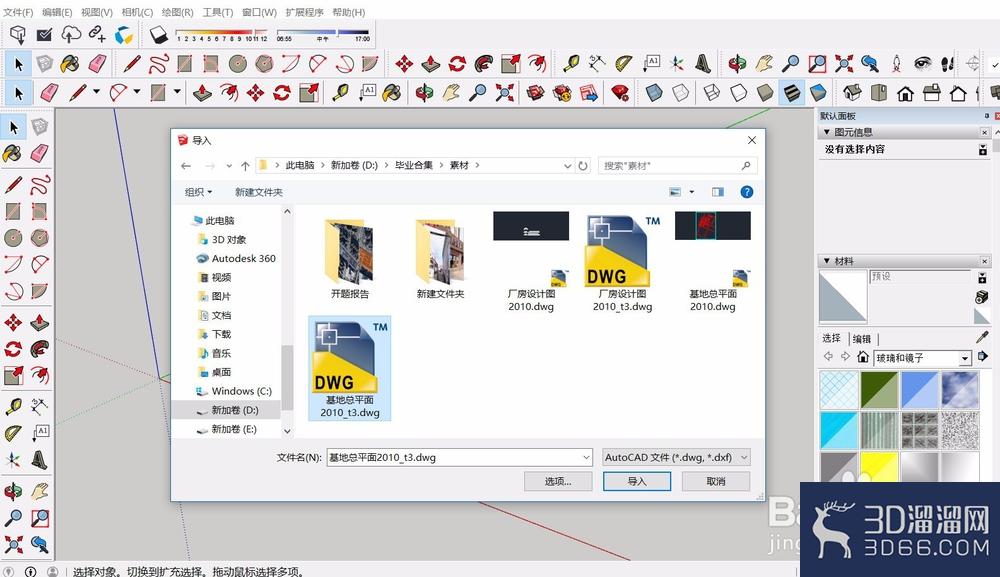Click the 导入 button
1000x577 pixels.
[x=636, y=481]
